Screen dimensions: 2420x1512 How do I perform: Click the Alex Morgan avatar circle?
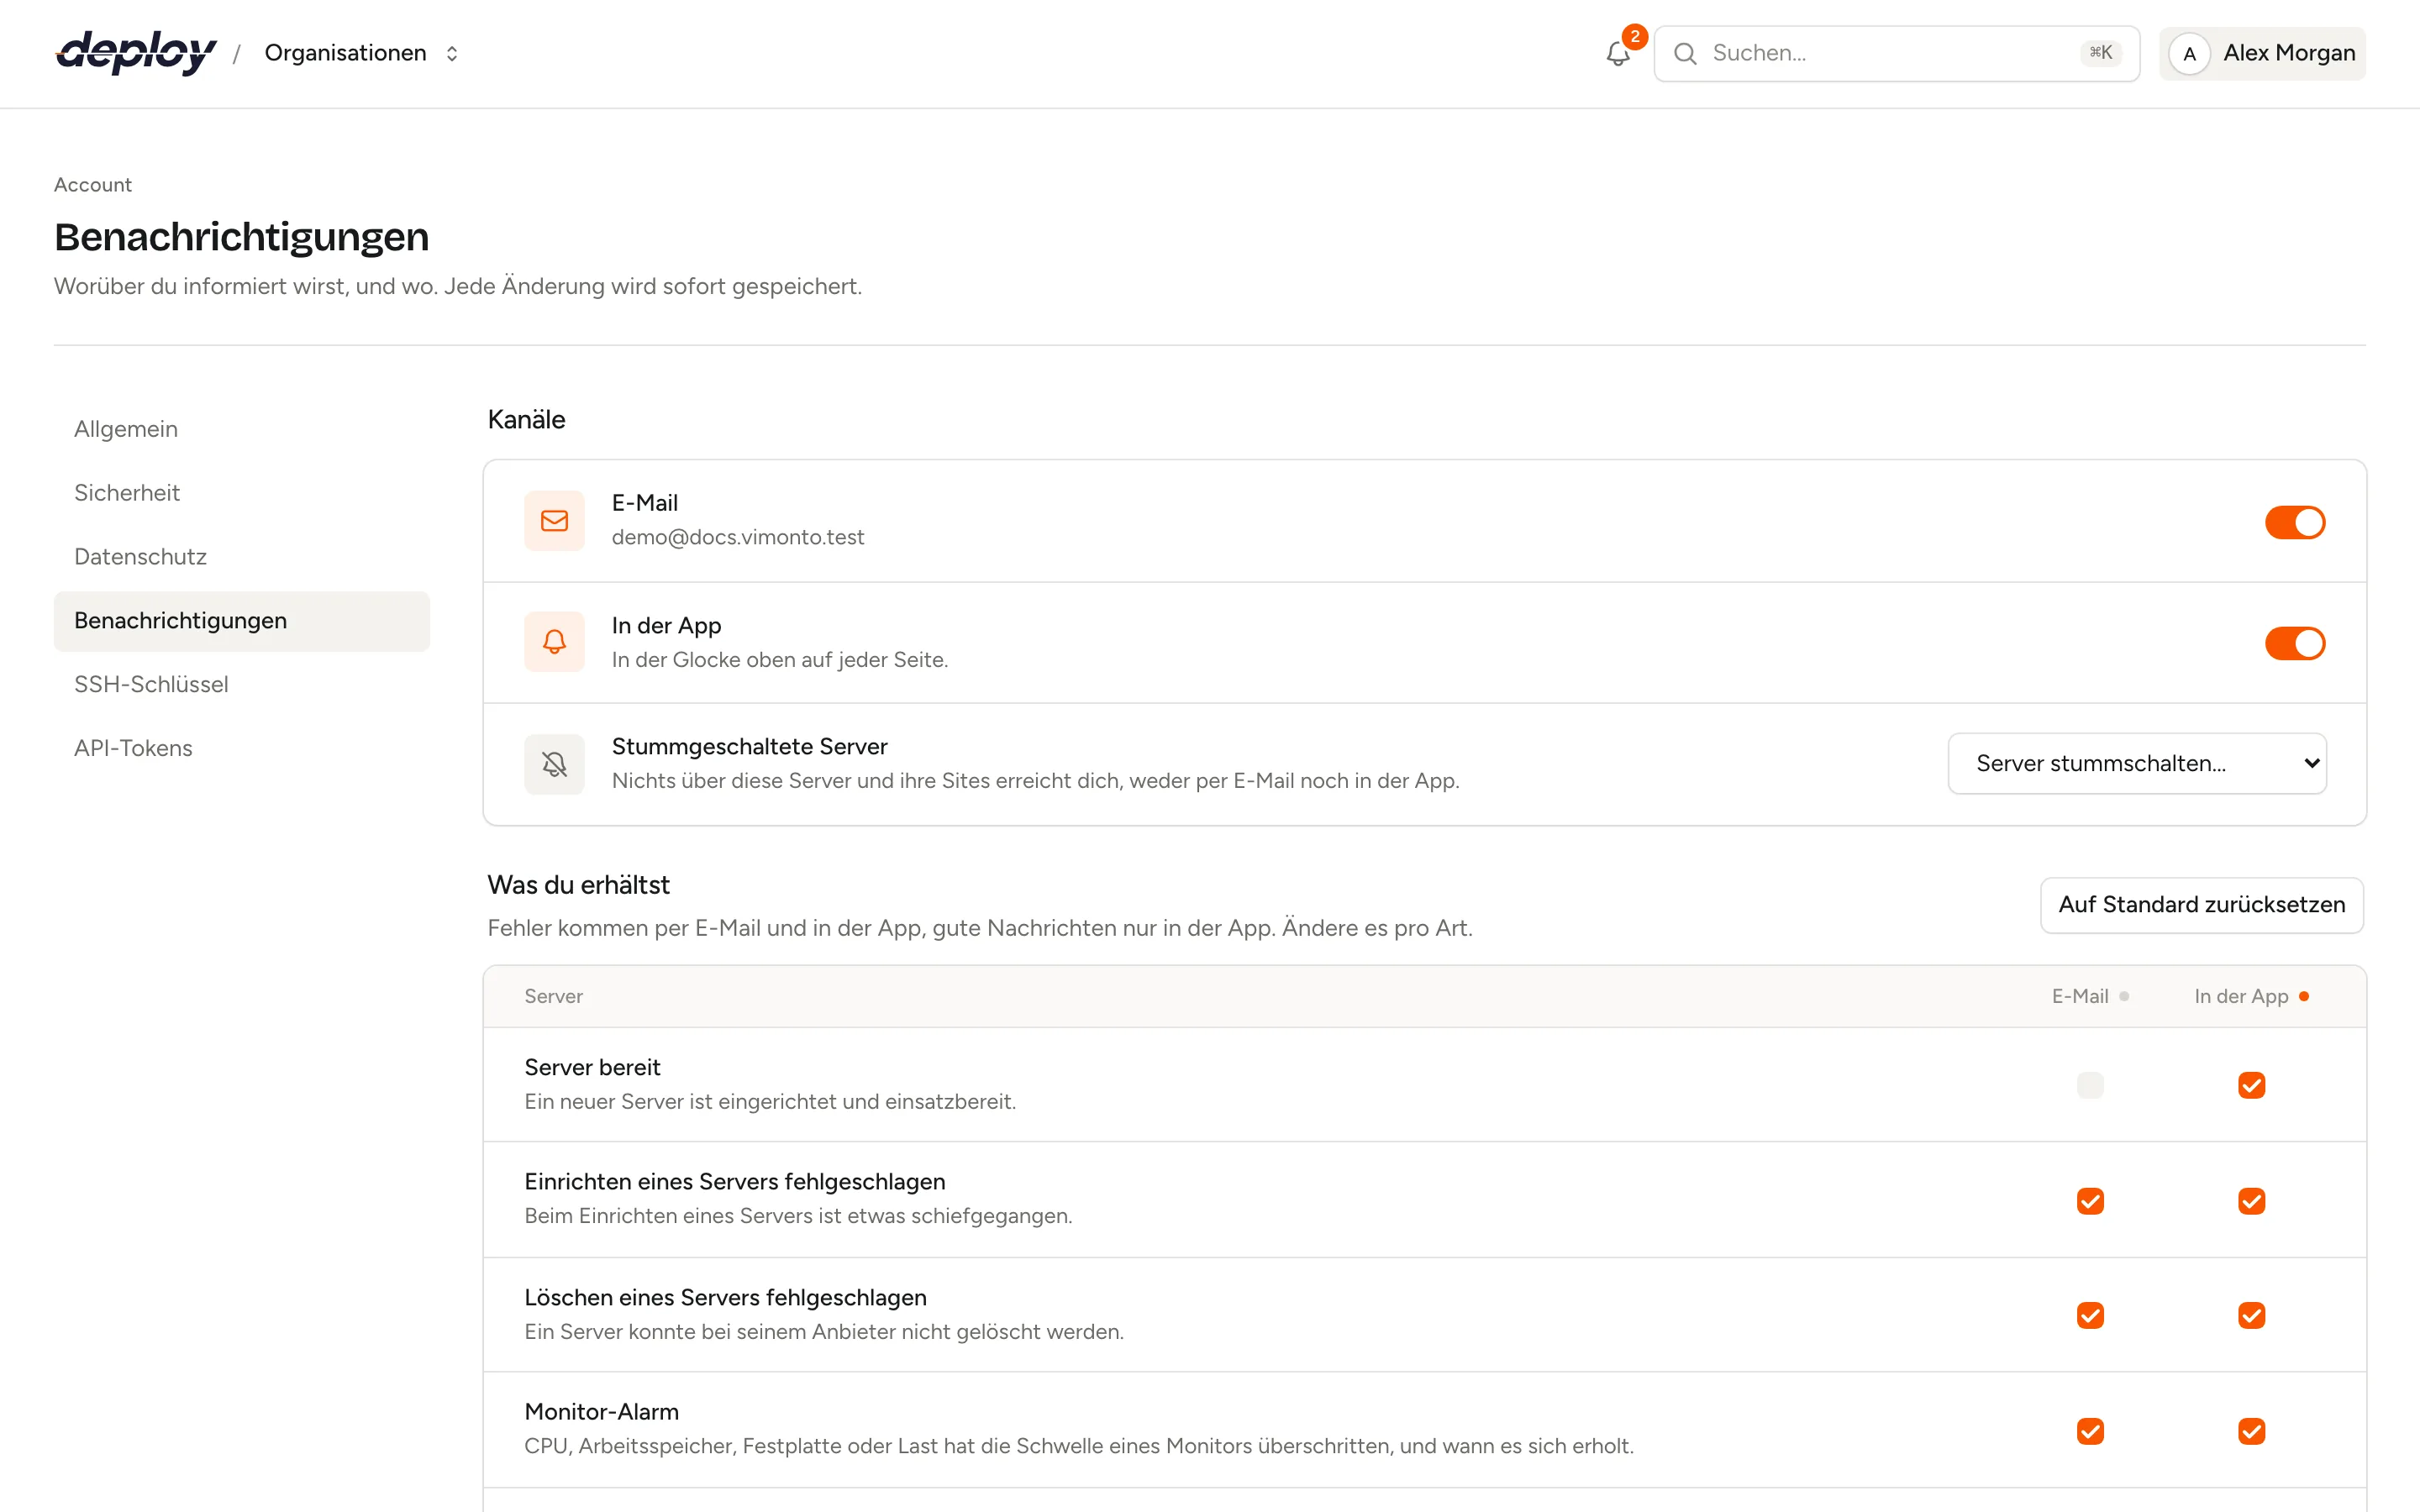pos(2189,54)
